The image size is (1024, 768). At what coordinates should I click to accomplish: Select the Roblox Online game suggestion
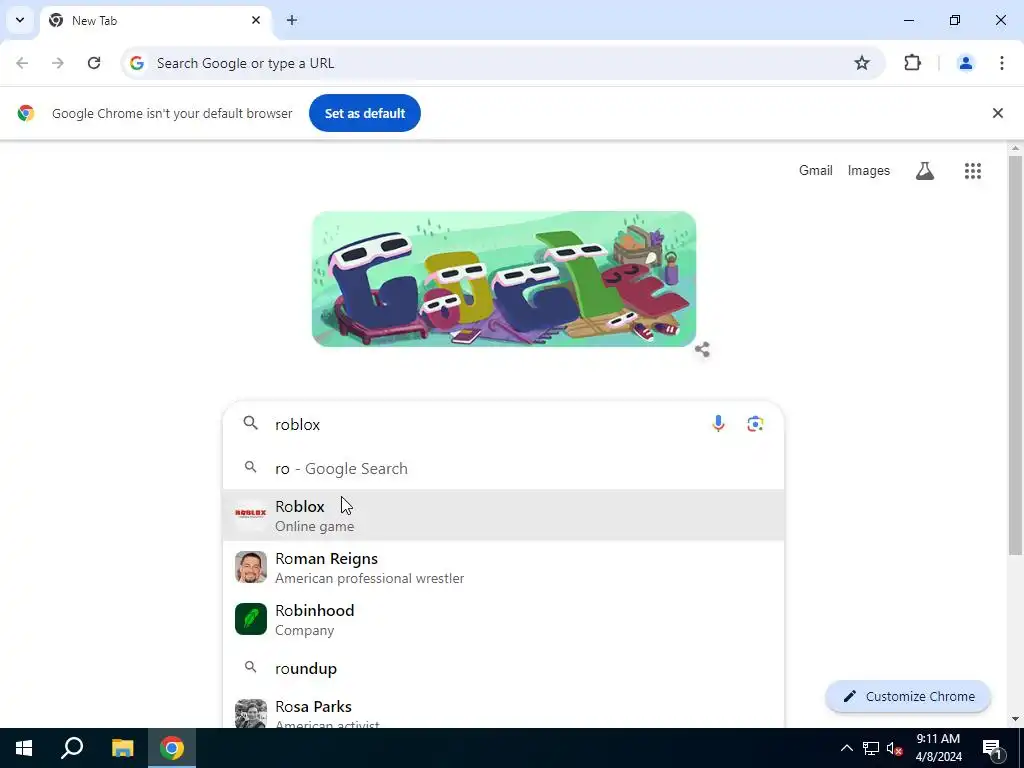pyautogui.click(x=503, y=515)
